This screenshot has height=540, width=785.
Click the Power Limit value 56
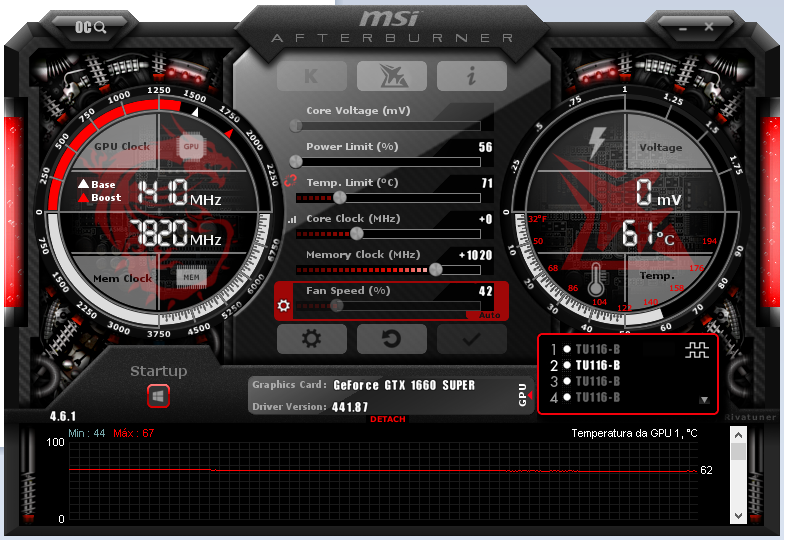point(485,147)
